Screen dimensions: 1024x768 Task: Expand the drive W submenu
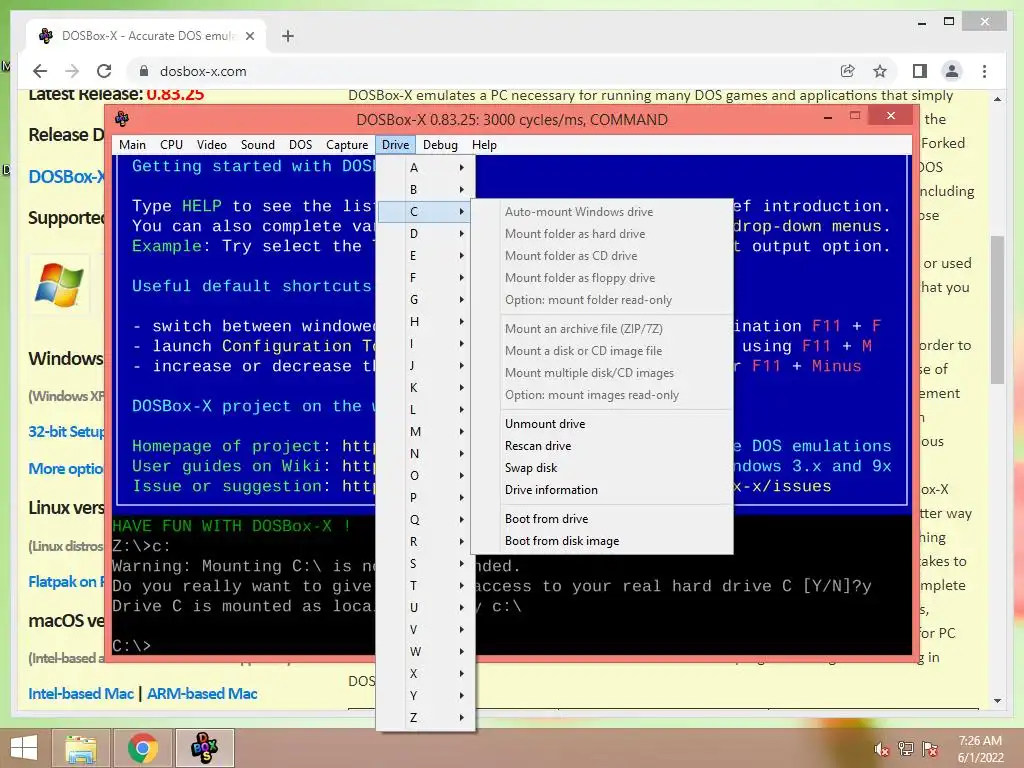426,652
